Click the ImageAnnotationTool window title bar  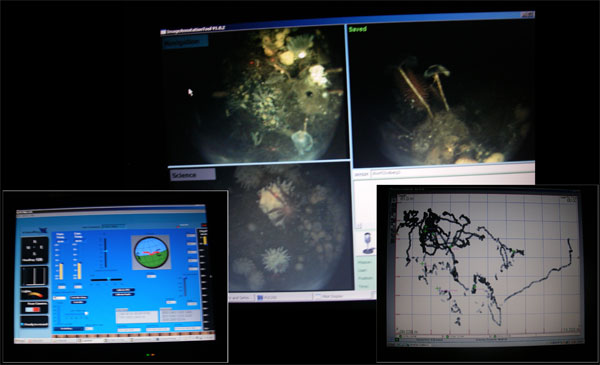tap(346, 23)
